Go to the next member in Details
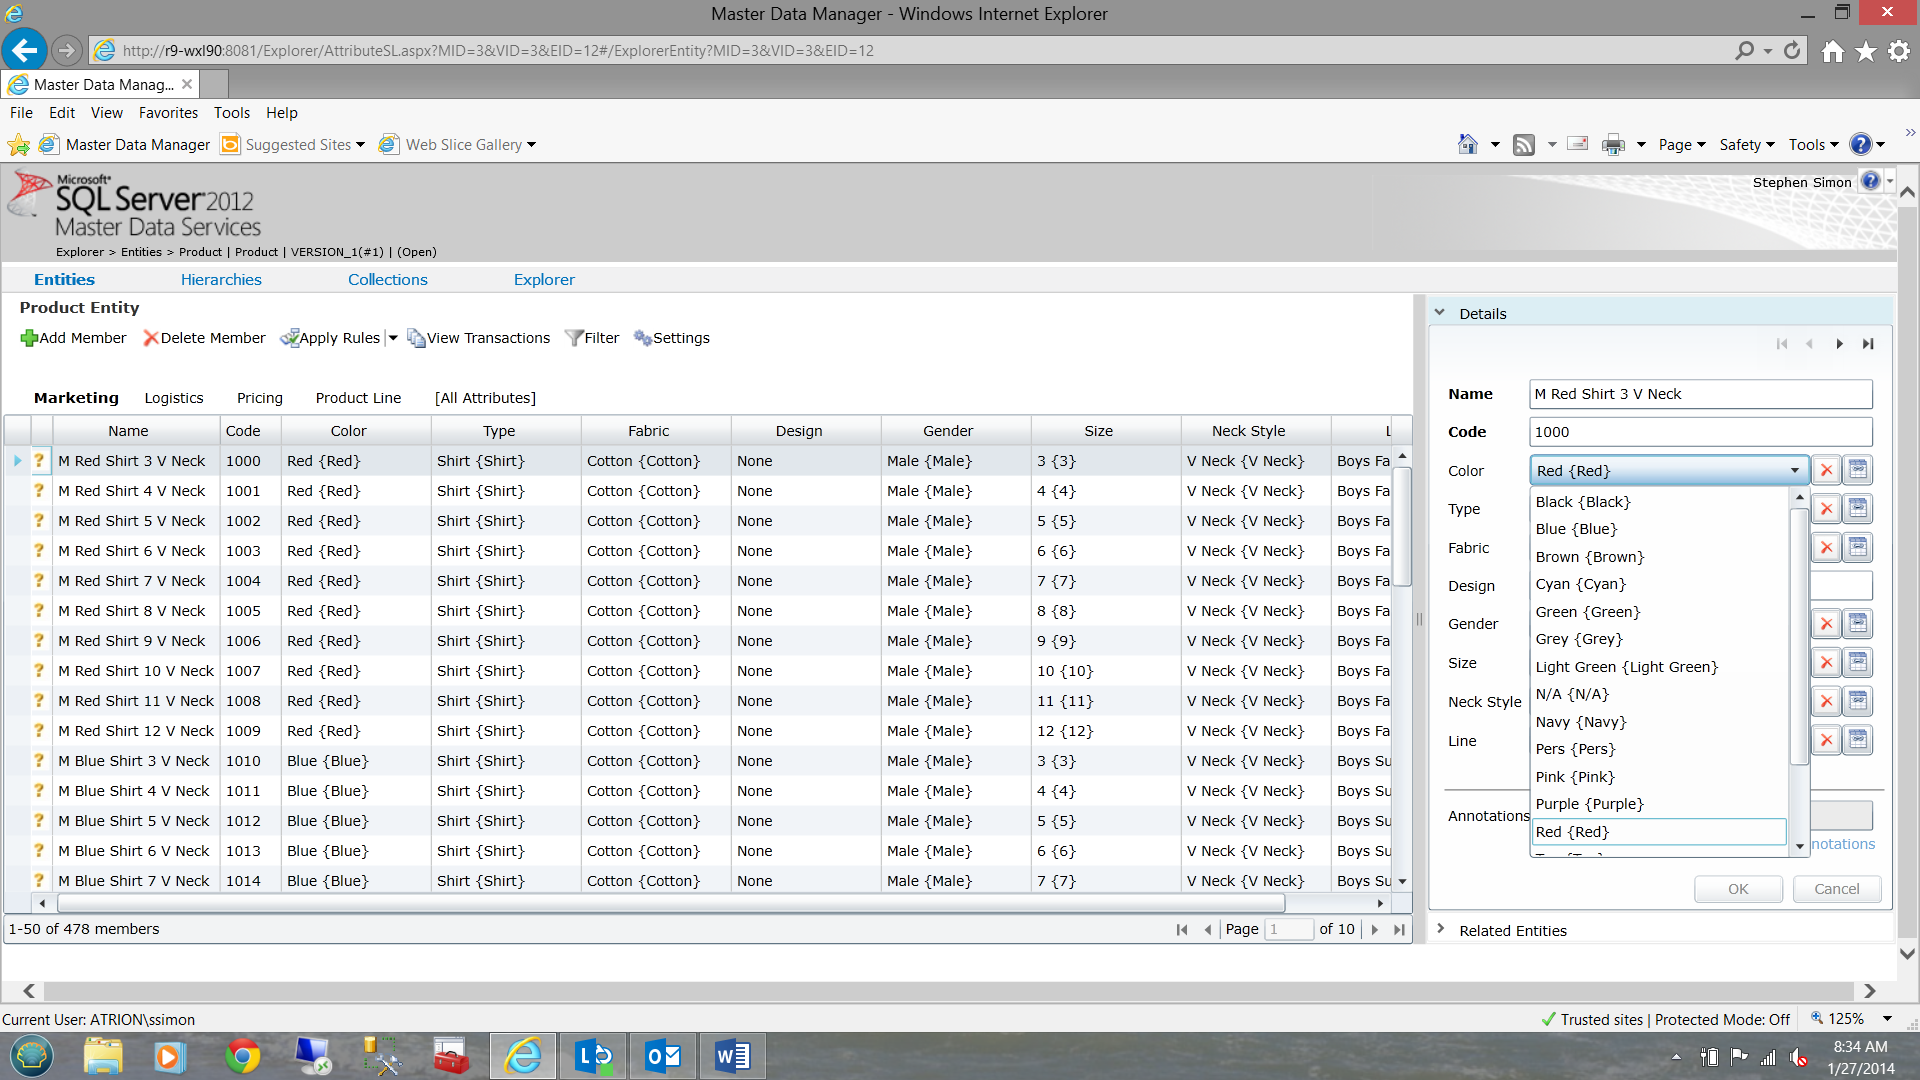Image resolution: width=1920 pixels, height=1080 pixels. (x=1839, y=344)
